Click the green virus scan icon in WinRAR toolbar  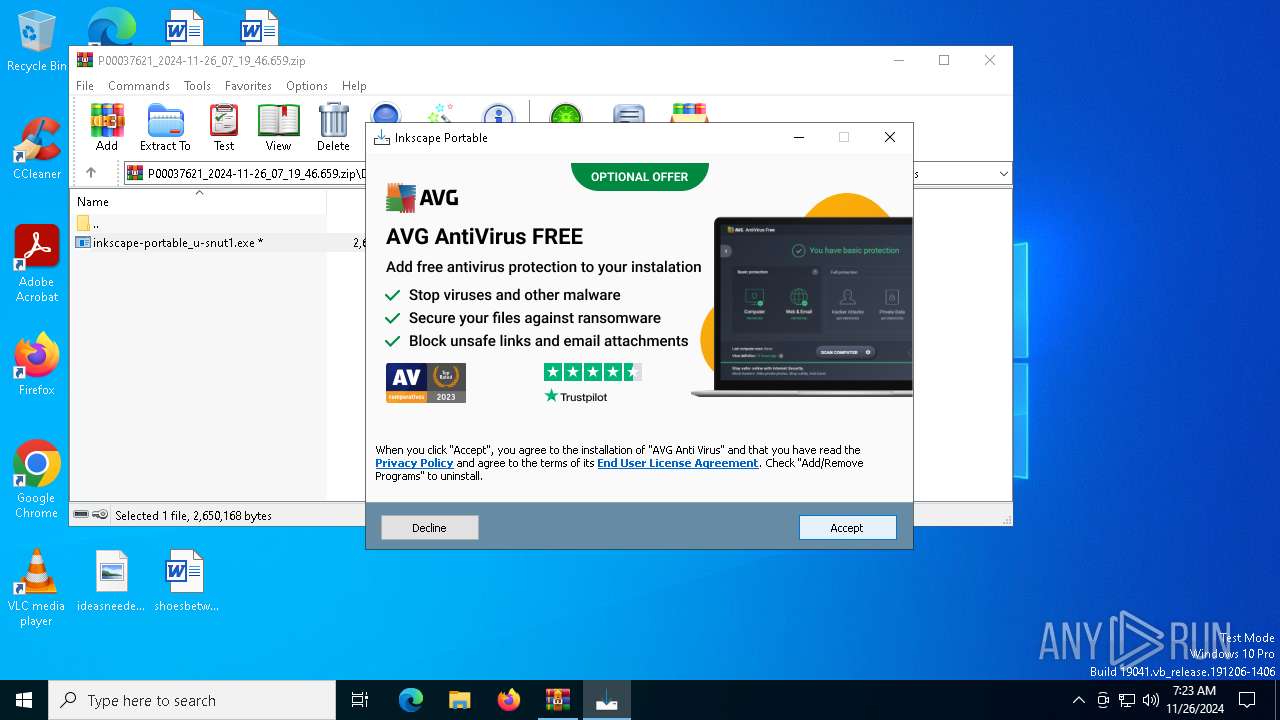pyautogui.click(x=566, y=116)
